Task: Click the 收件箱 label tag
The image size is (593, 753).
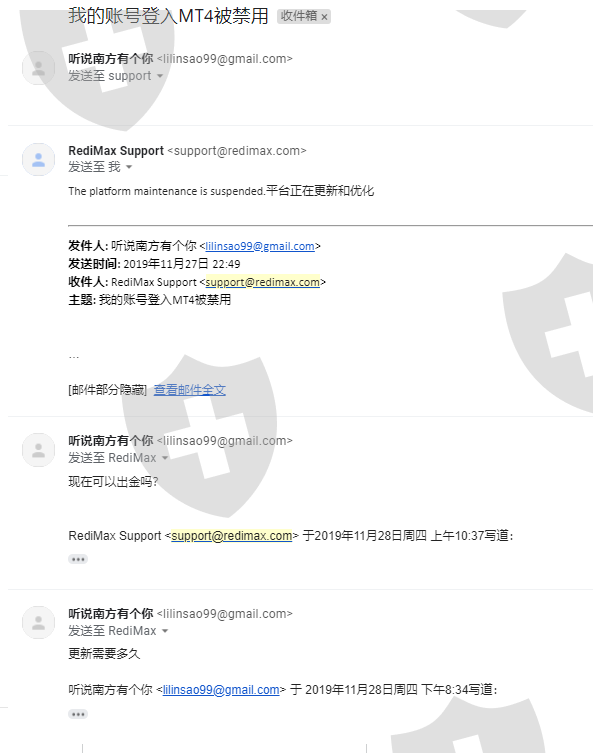Action: (299, 16)
